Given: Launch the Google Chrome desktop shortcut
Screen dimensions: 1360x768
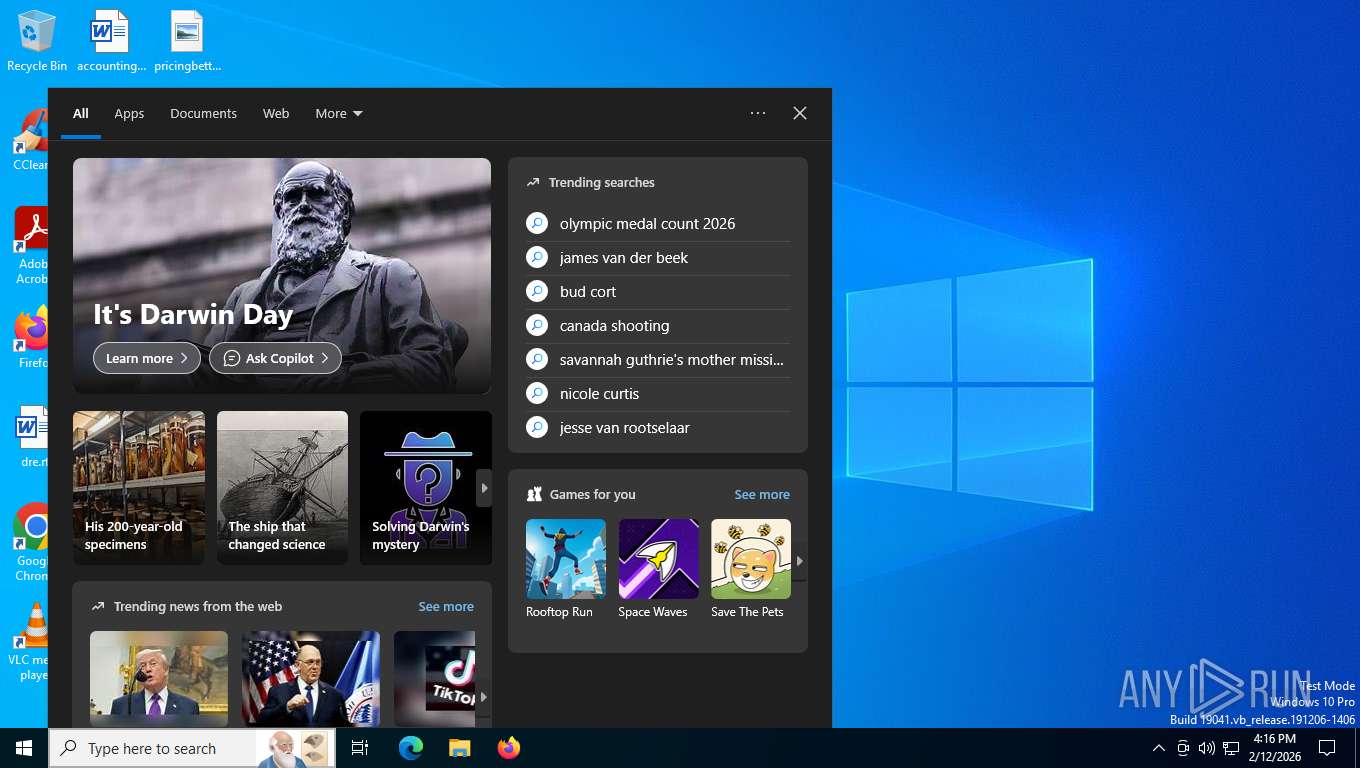Looking at the screenshot, I should tap(31, 542).
